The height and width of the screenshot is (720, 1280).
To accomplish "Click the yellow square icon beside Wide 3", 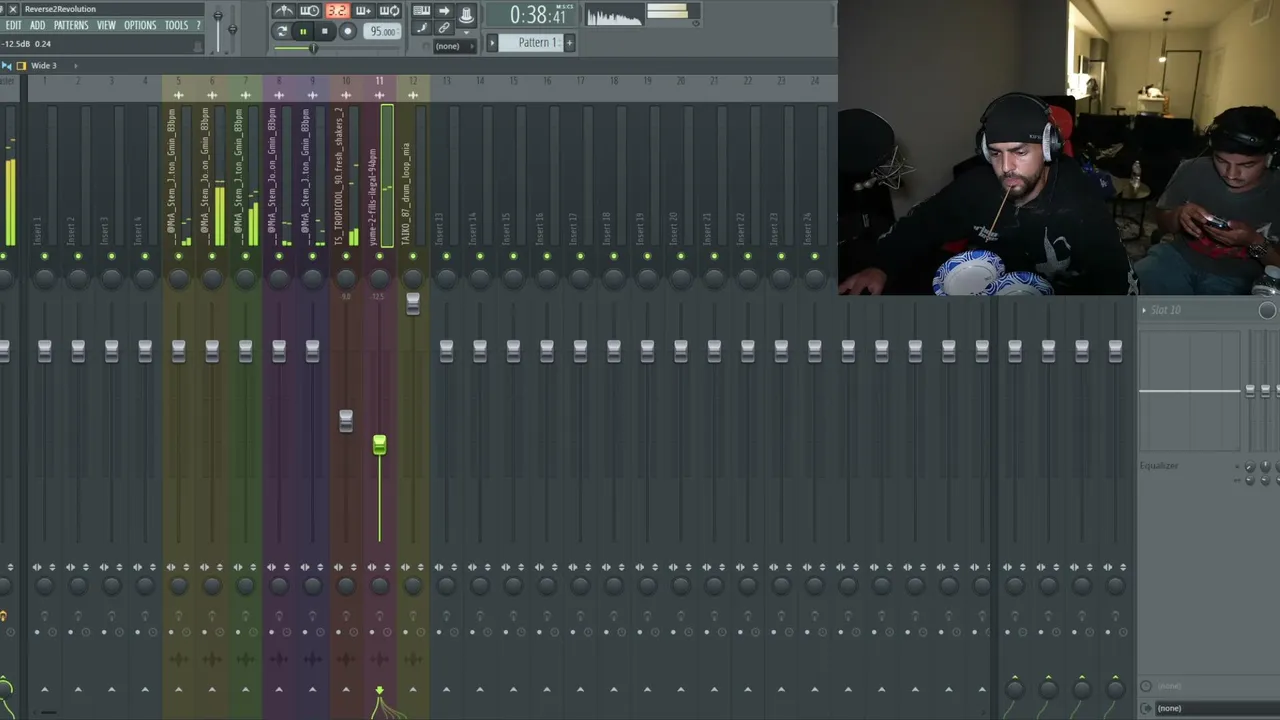I will (21, 65).
